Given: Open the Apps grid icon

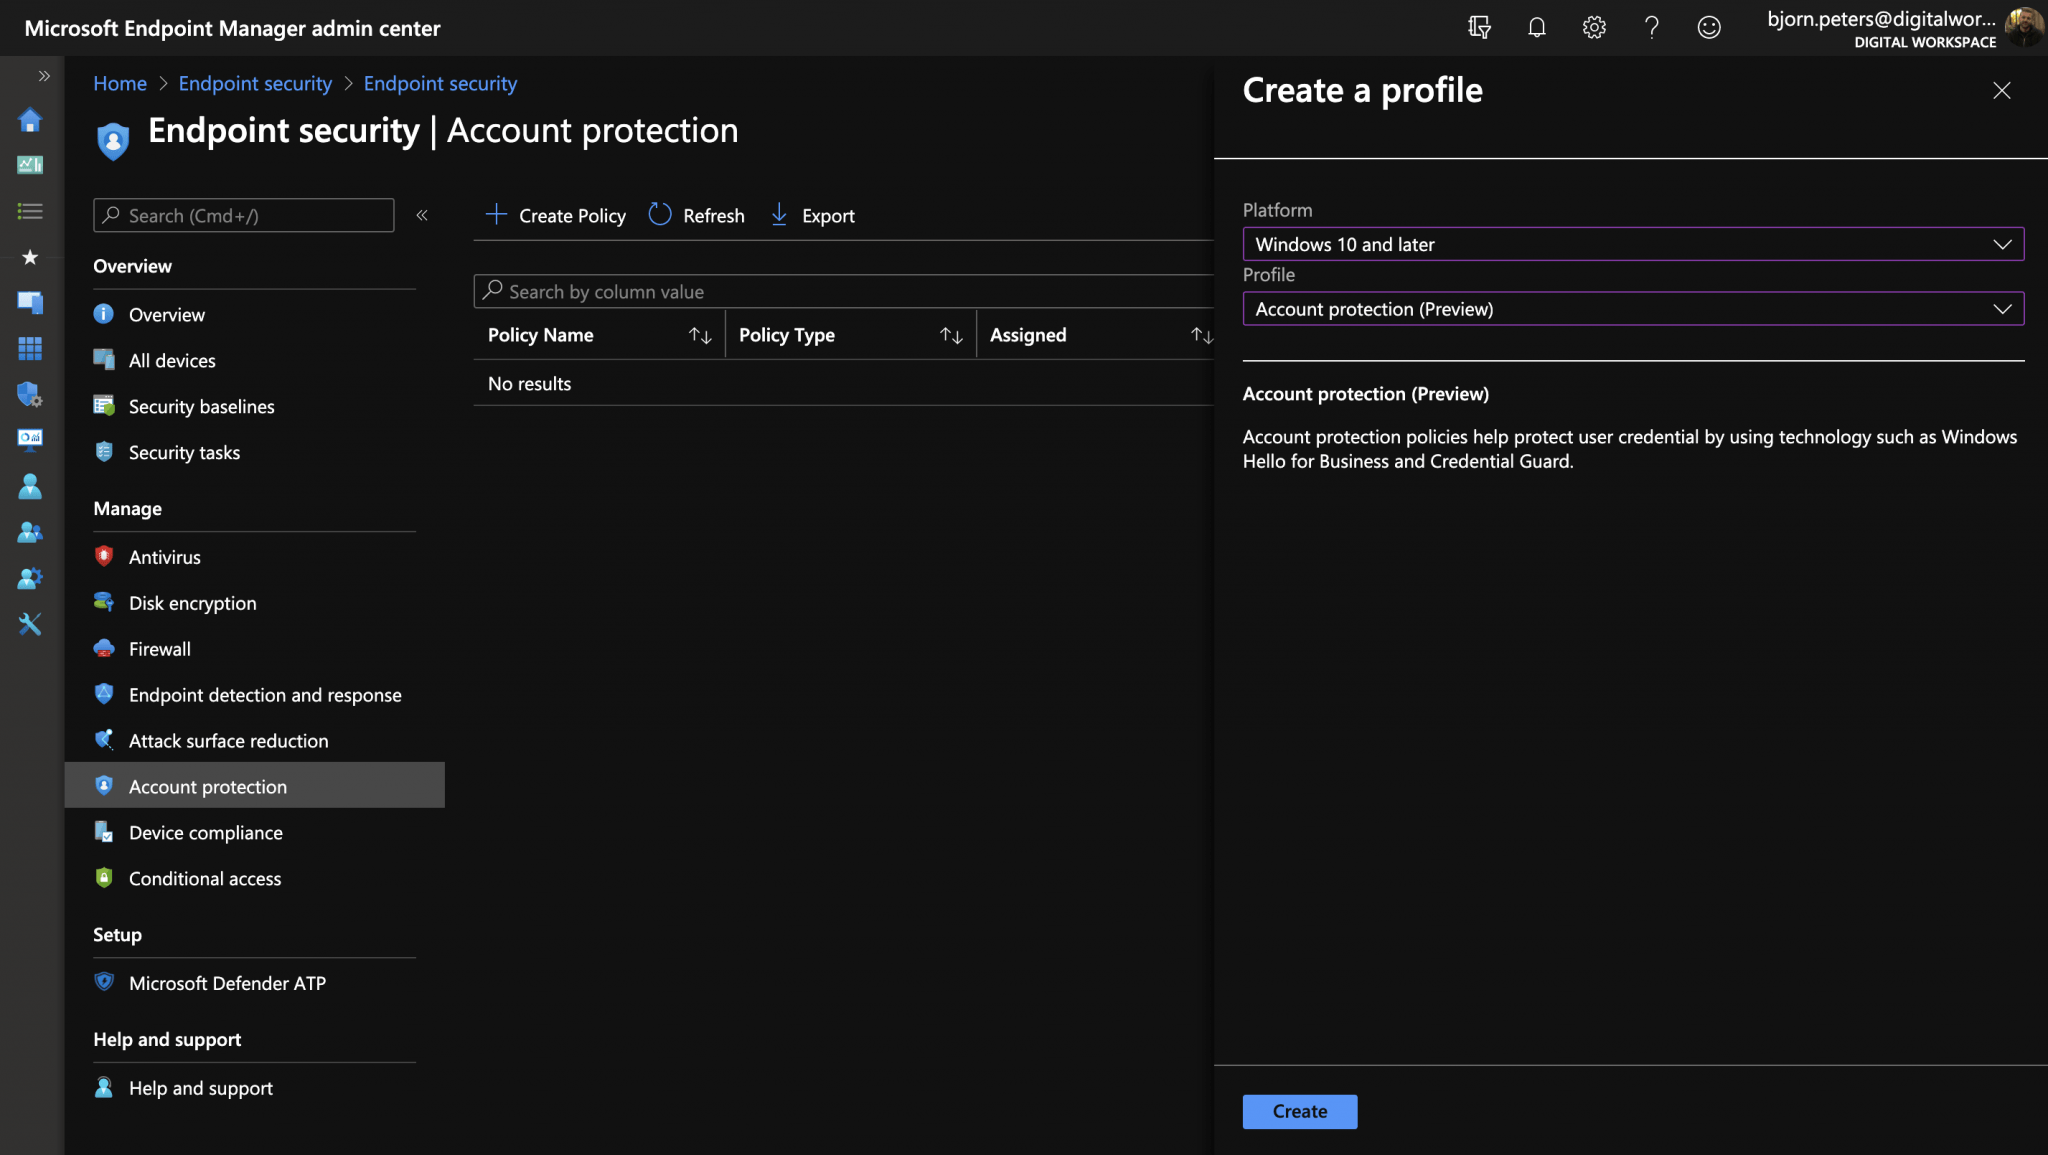Looking at the screenshot, I should pos(30,348).
